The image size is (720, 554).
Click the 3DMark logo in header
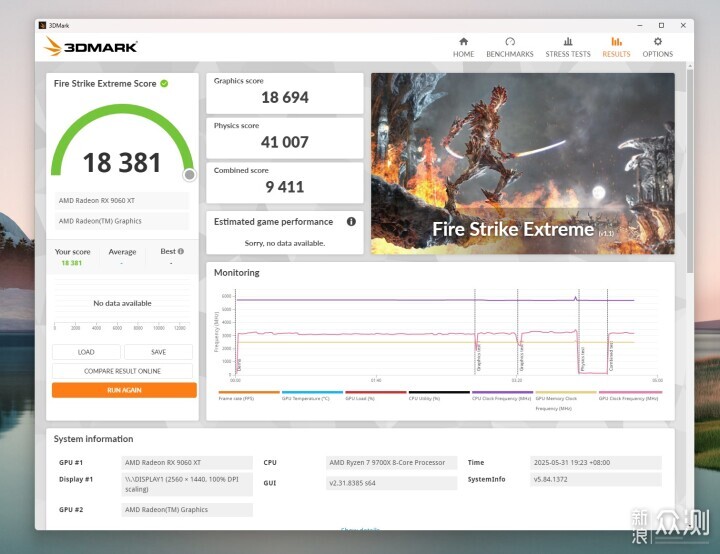tap(90, 47)
